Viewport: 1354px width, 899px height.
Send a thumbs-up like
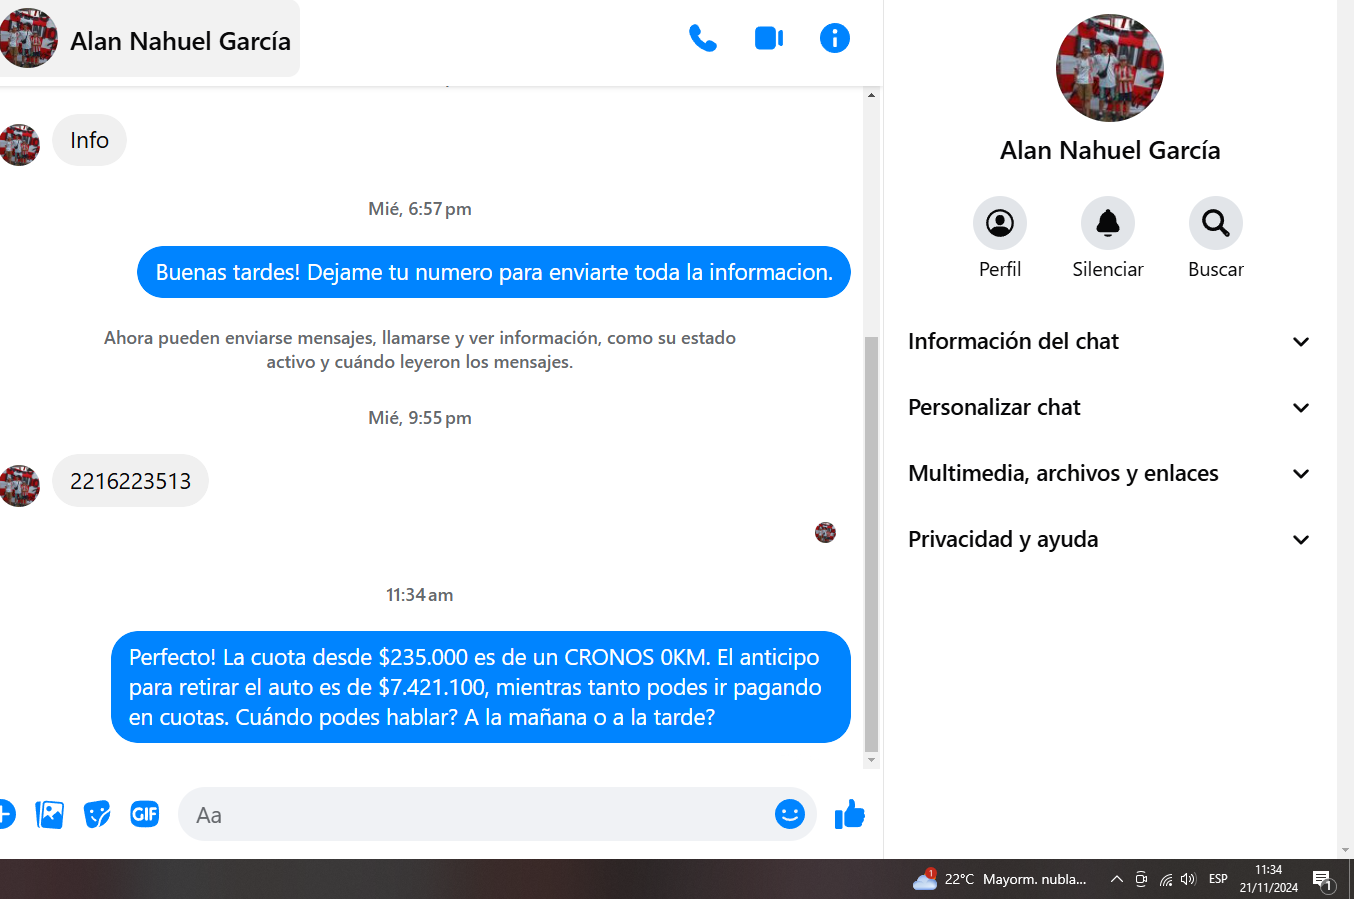point(850,815)
